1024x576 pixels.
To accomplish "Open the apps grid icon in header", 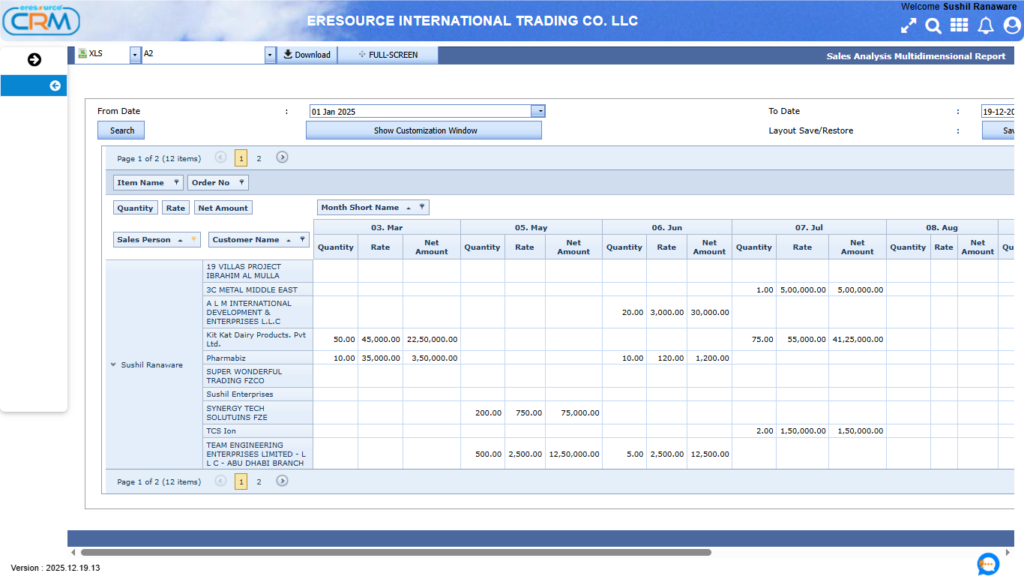I will pyautogui.click(x=958, y=25).
